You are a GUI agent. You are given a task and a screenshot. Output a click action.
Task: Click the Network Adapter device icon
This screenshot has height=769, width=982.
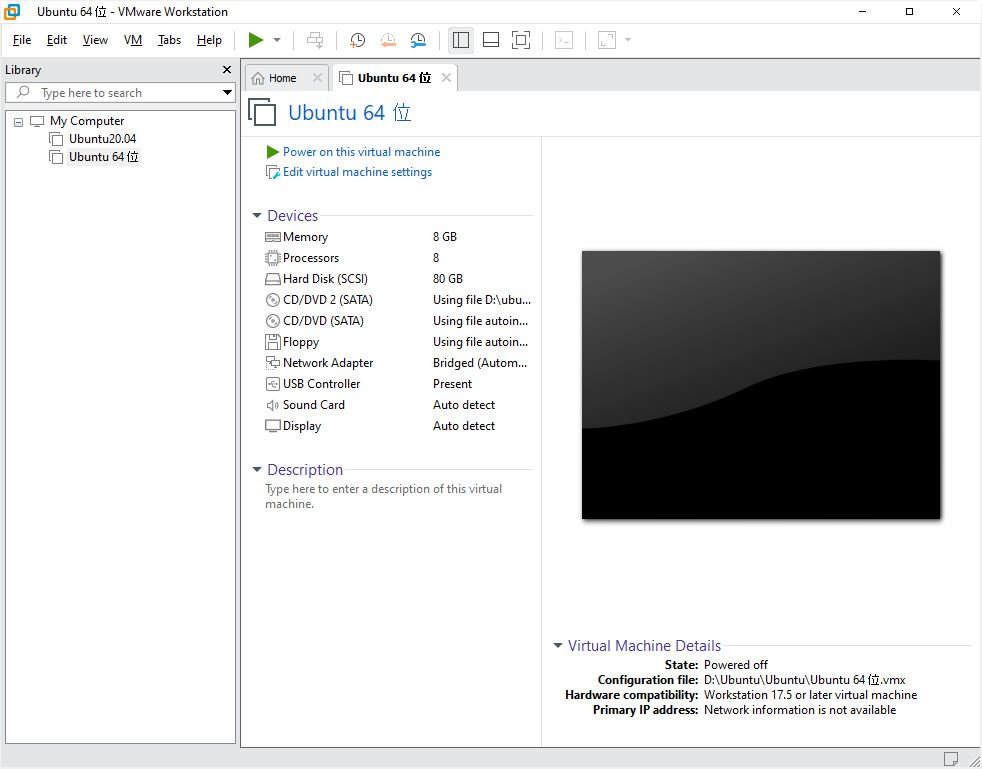tap(272, 363)
